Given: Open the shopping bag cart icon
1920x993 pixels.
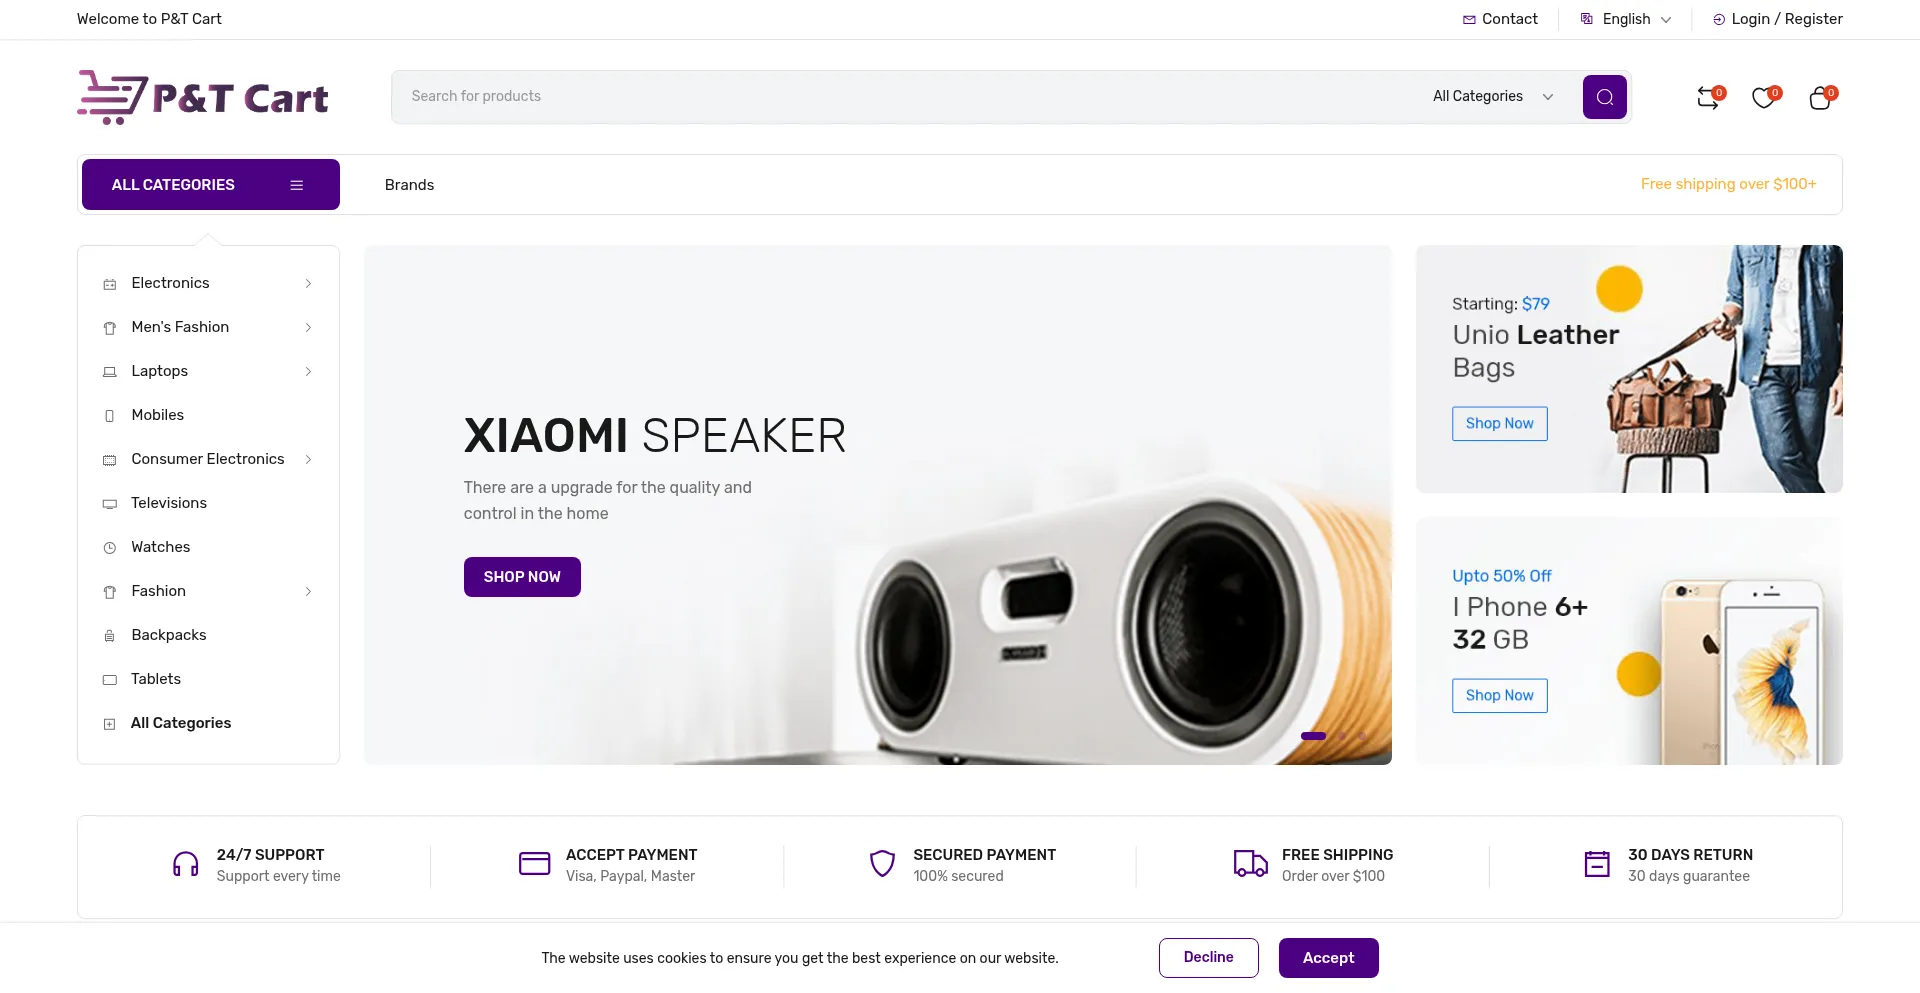Looking at the screenshot, I should click(x=1820, y=98).
